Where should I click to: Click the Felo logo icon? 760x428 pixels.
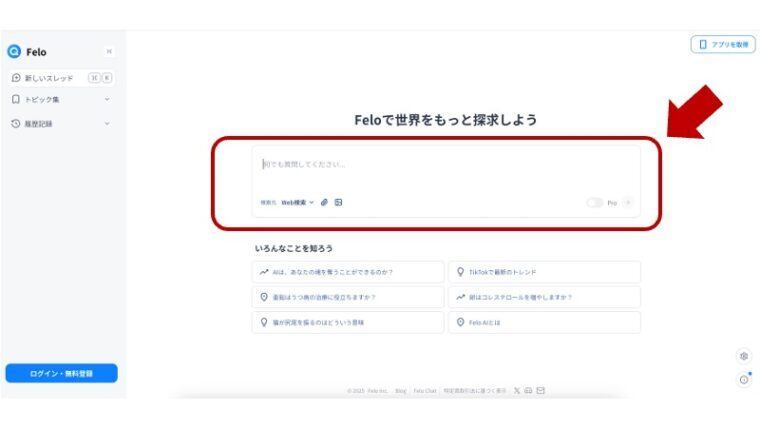point(14,51)
